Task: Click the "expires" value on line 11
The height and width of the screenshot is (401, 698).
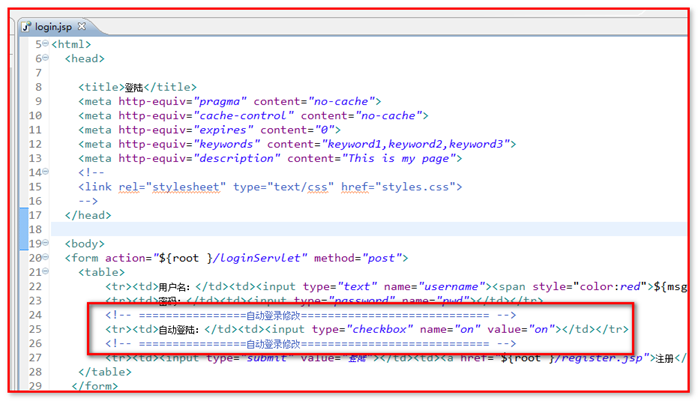Action: point(223,130)
